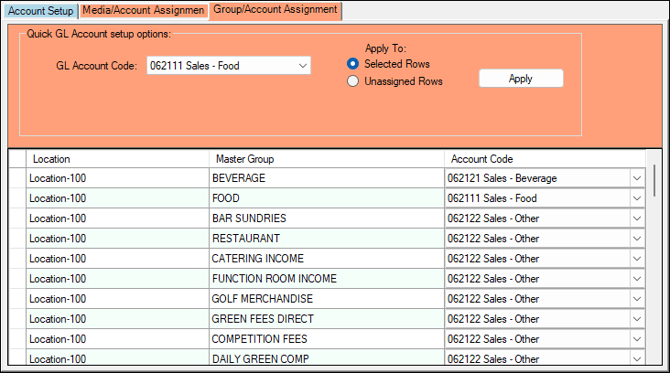Click Location-100 cell in the BEVERAGE row

118,178
